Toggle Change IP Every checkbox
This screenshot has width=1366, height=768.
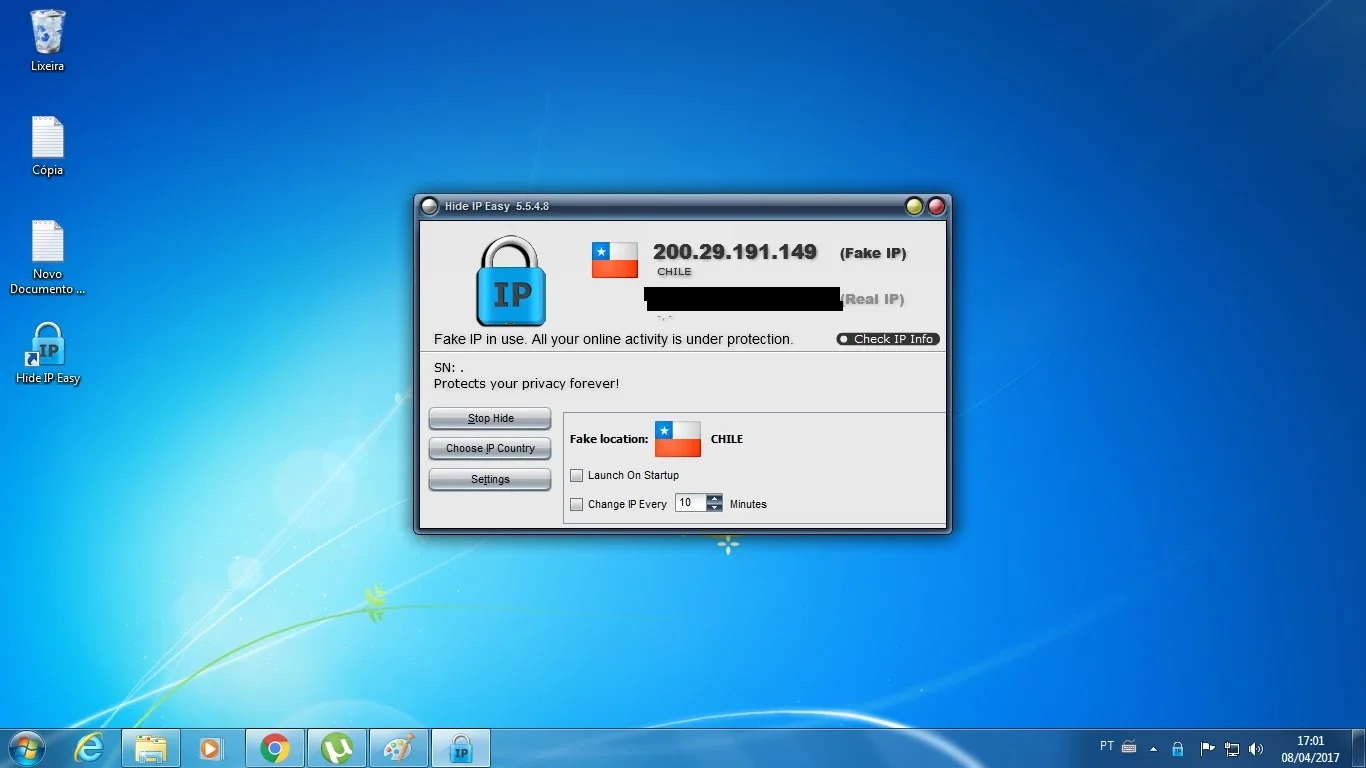point(576,504)
